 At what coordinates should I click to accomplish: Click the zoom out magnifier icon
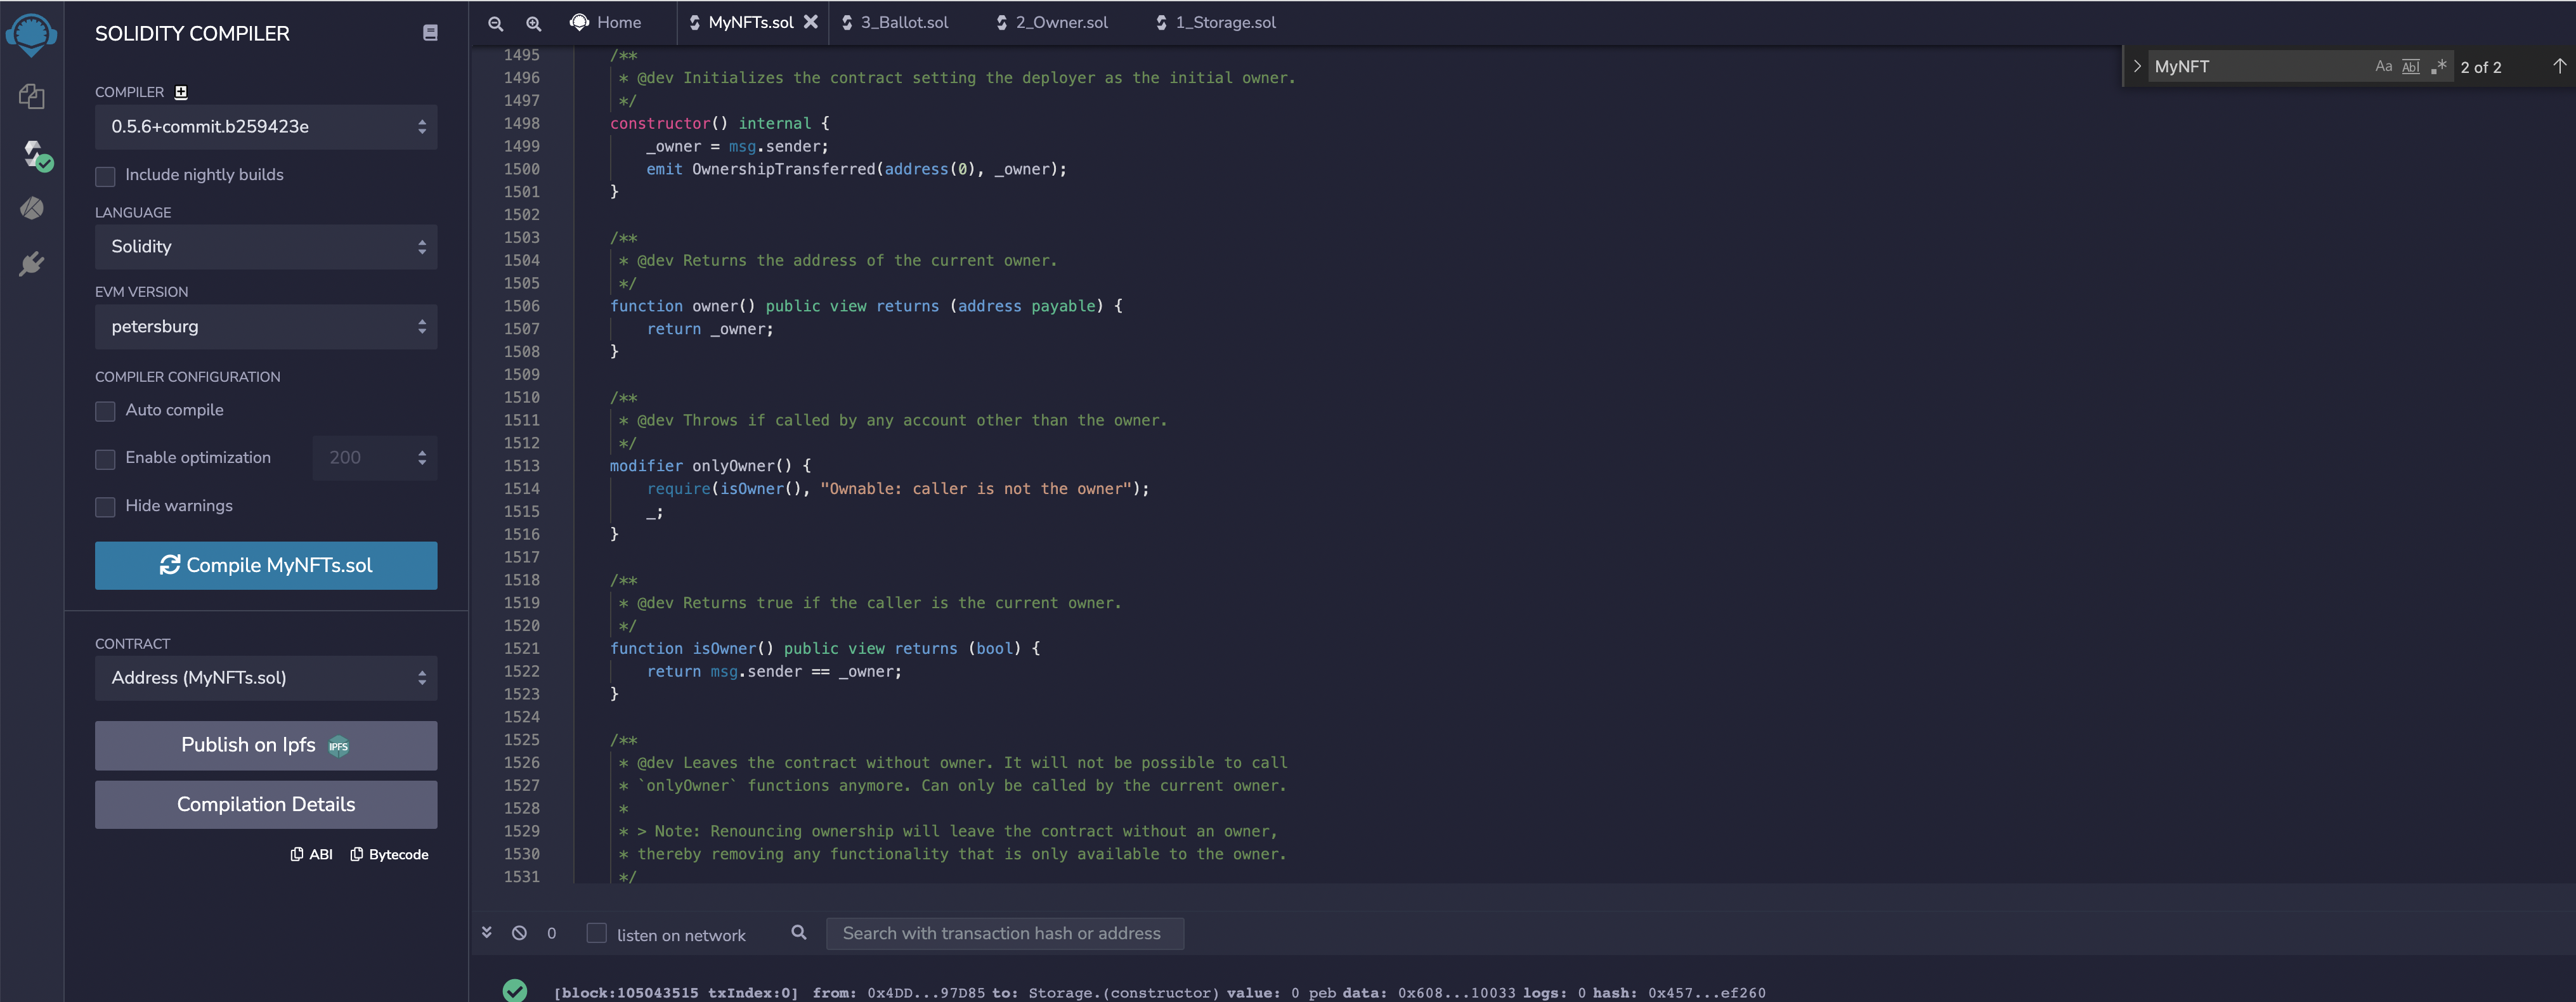(x=495, y=23)
